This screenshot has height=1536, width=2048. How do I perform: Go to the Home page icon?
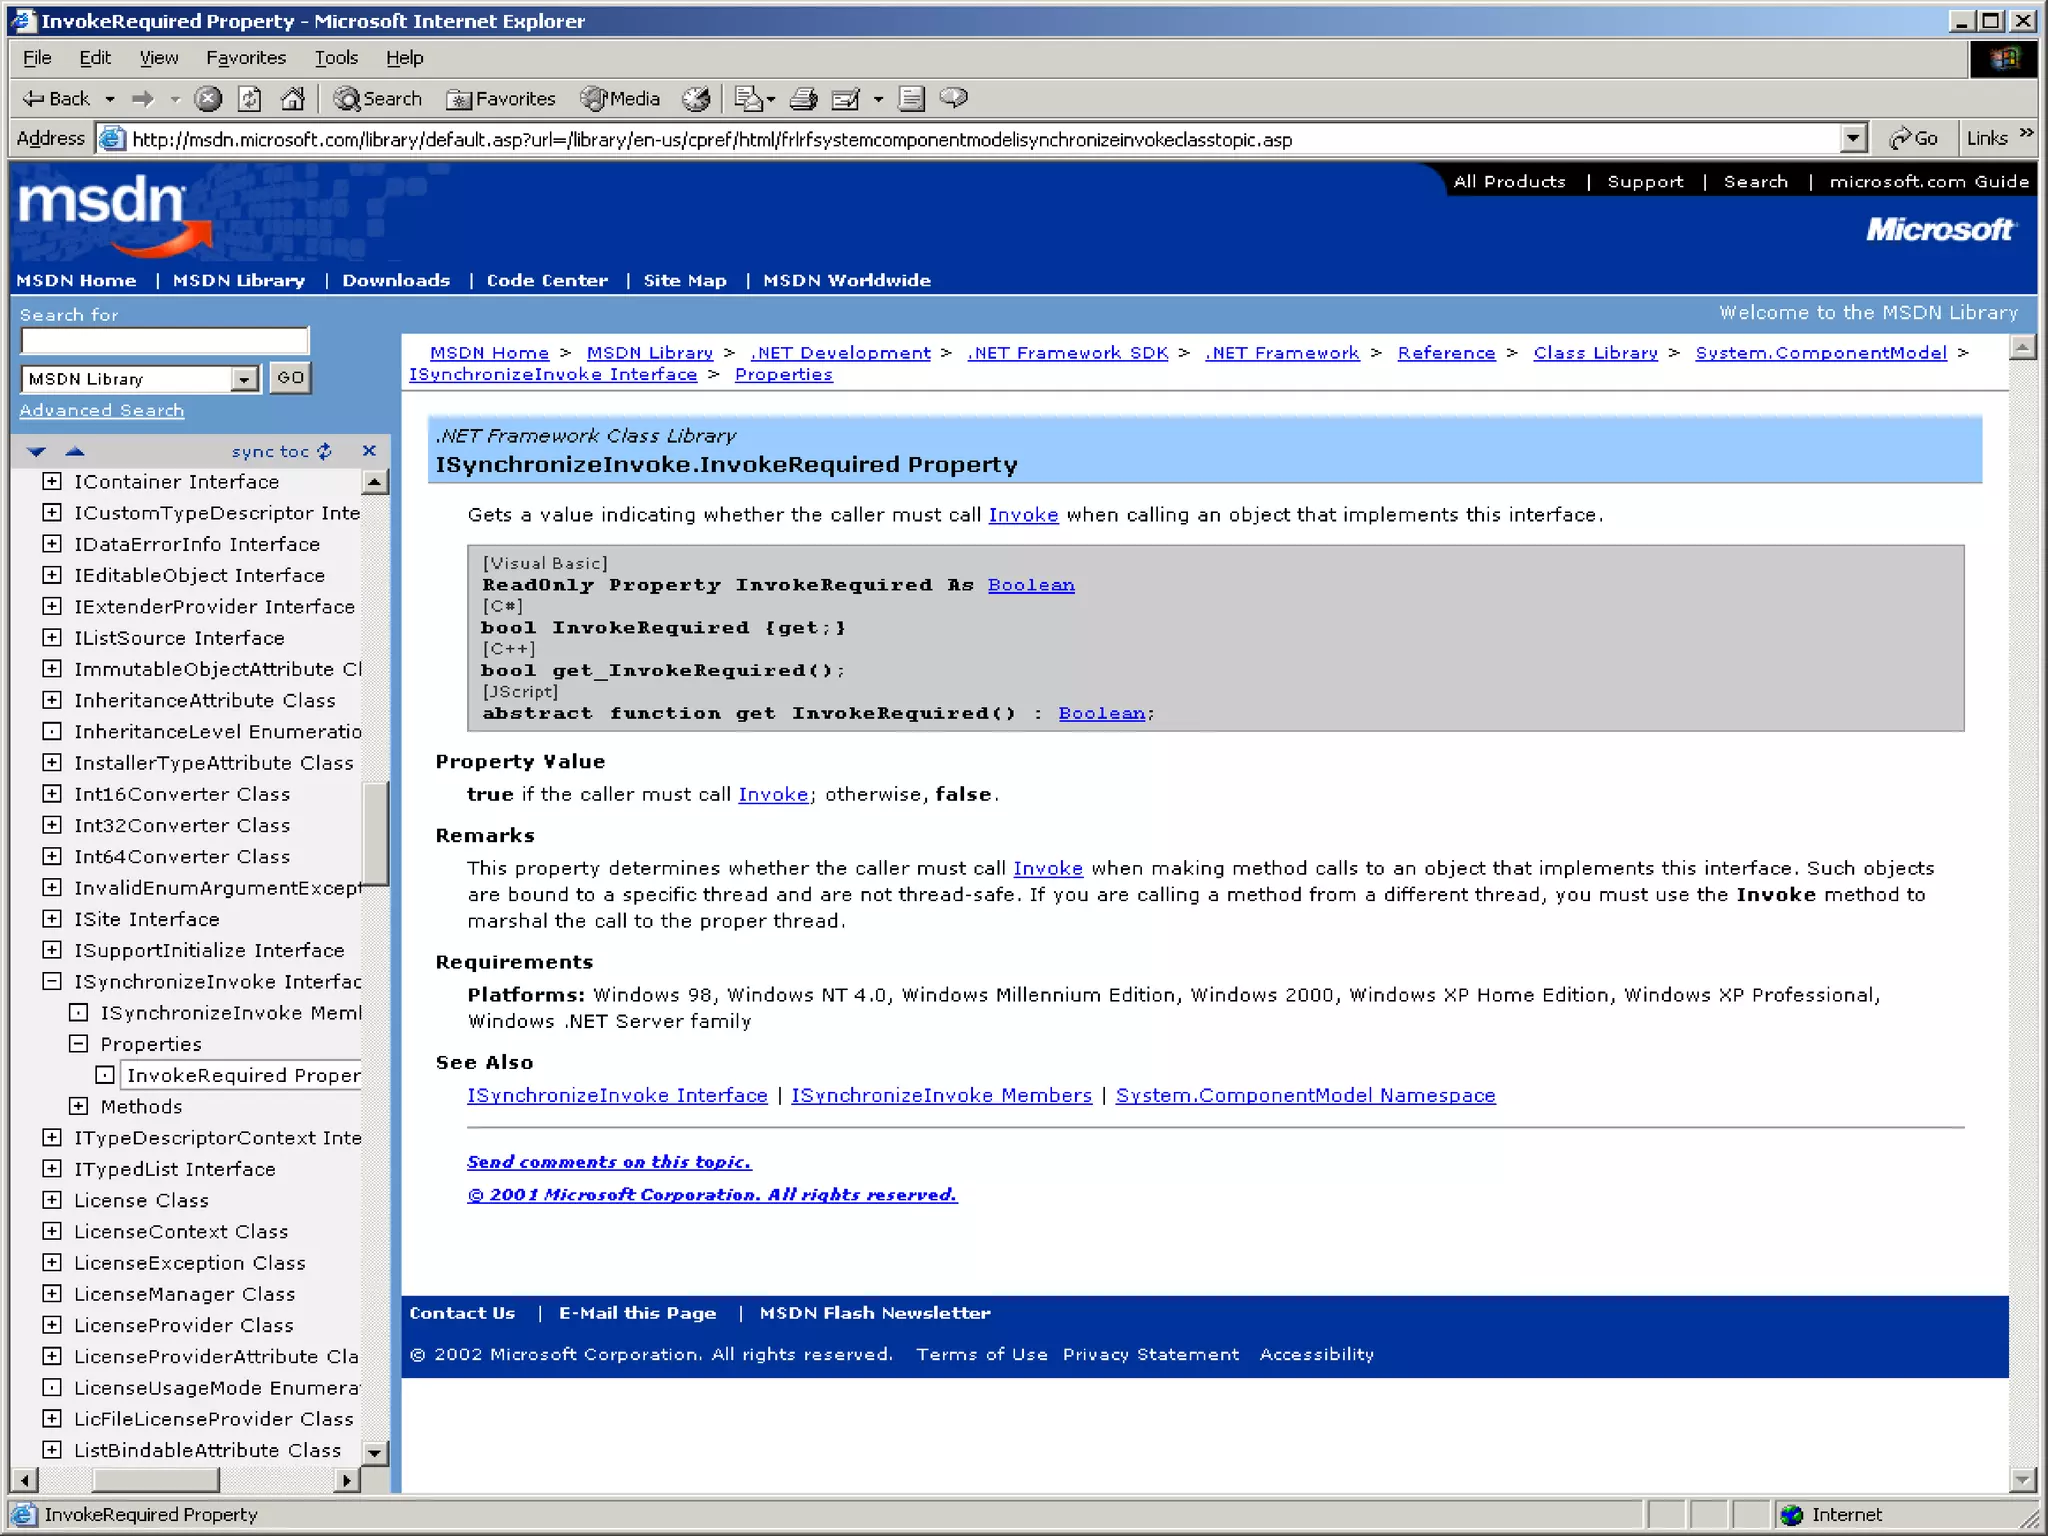[x=292, y=98]
